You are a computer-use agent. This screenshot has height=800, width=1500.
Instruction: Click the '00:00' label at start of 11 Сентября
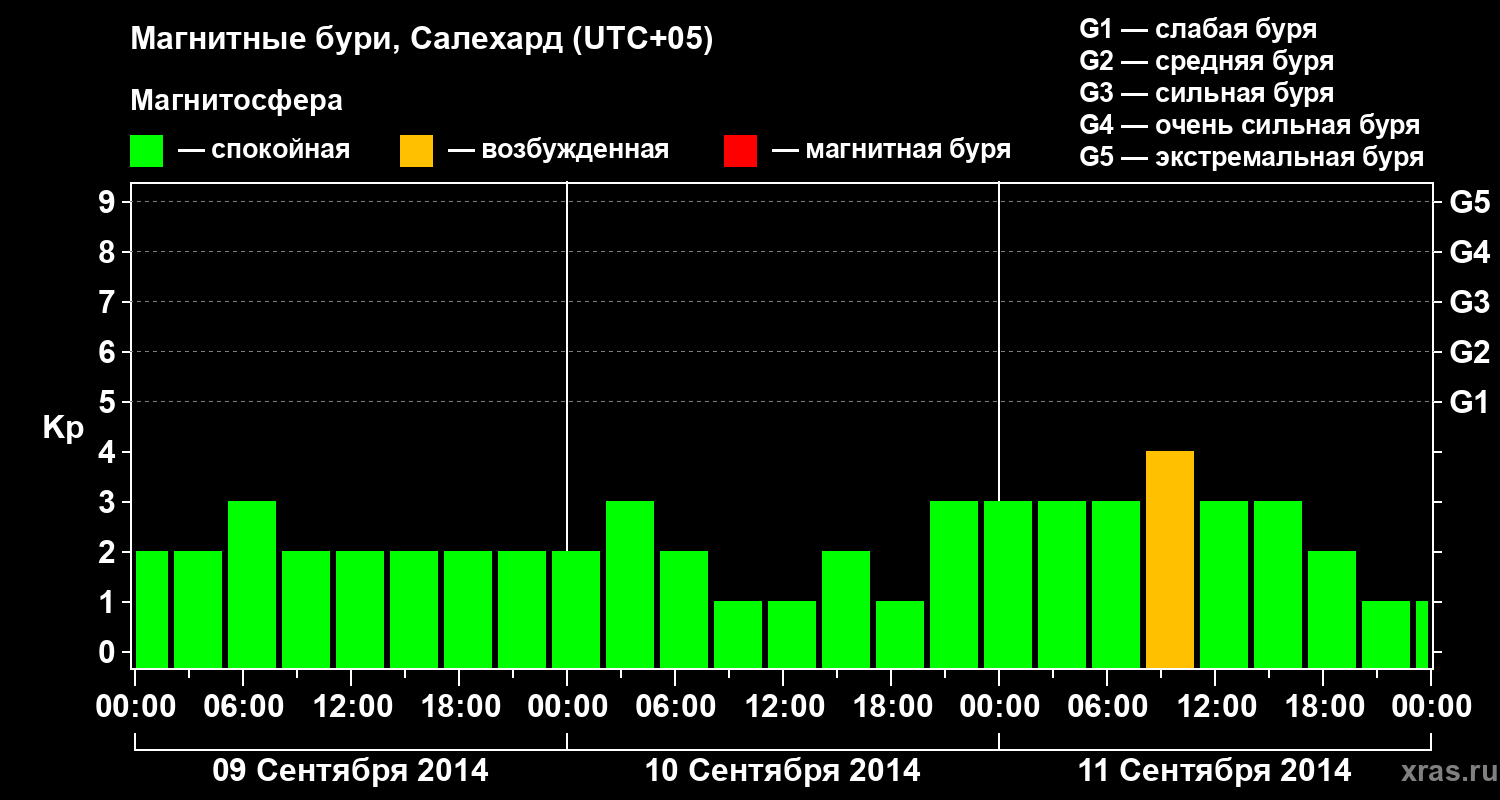999,707
